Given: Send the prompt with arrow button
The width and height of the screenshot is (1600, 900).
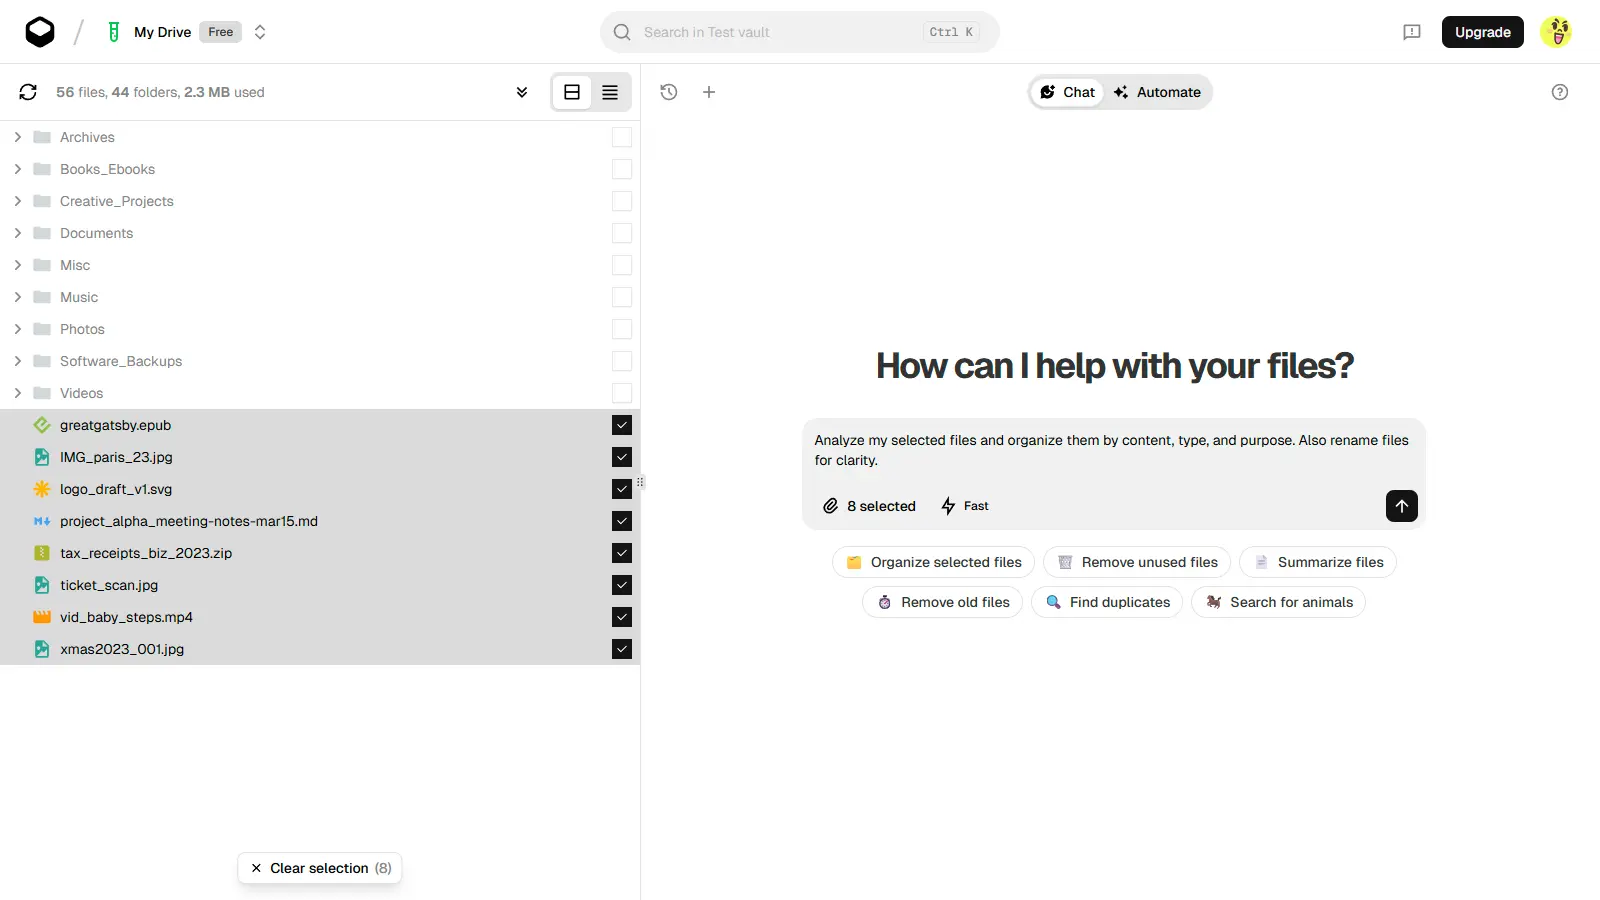Looking at the screenshot, I should coord(1402,506).
